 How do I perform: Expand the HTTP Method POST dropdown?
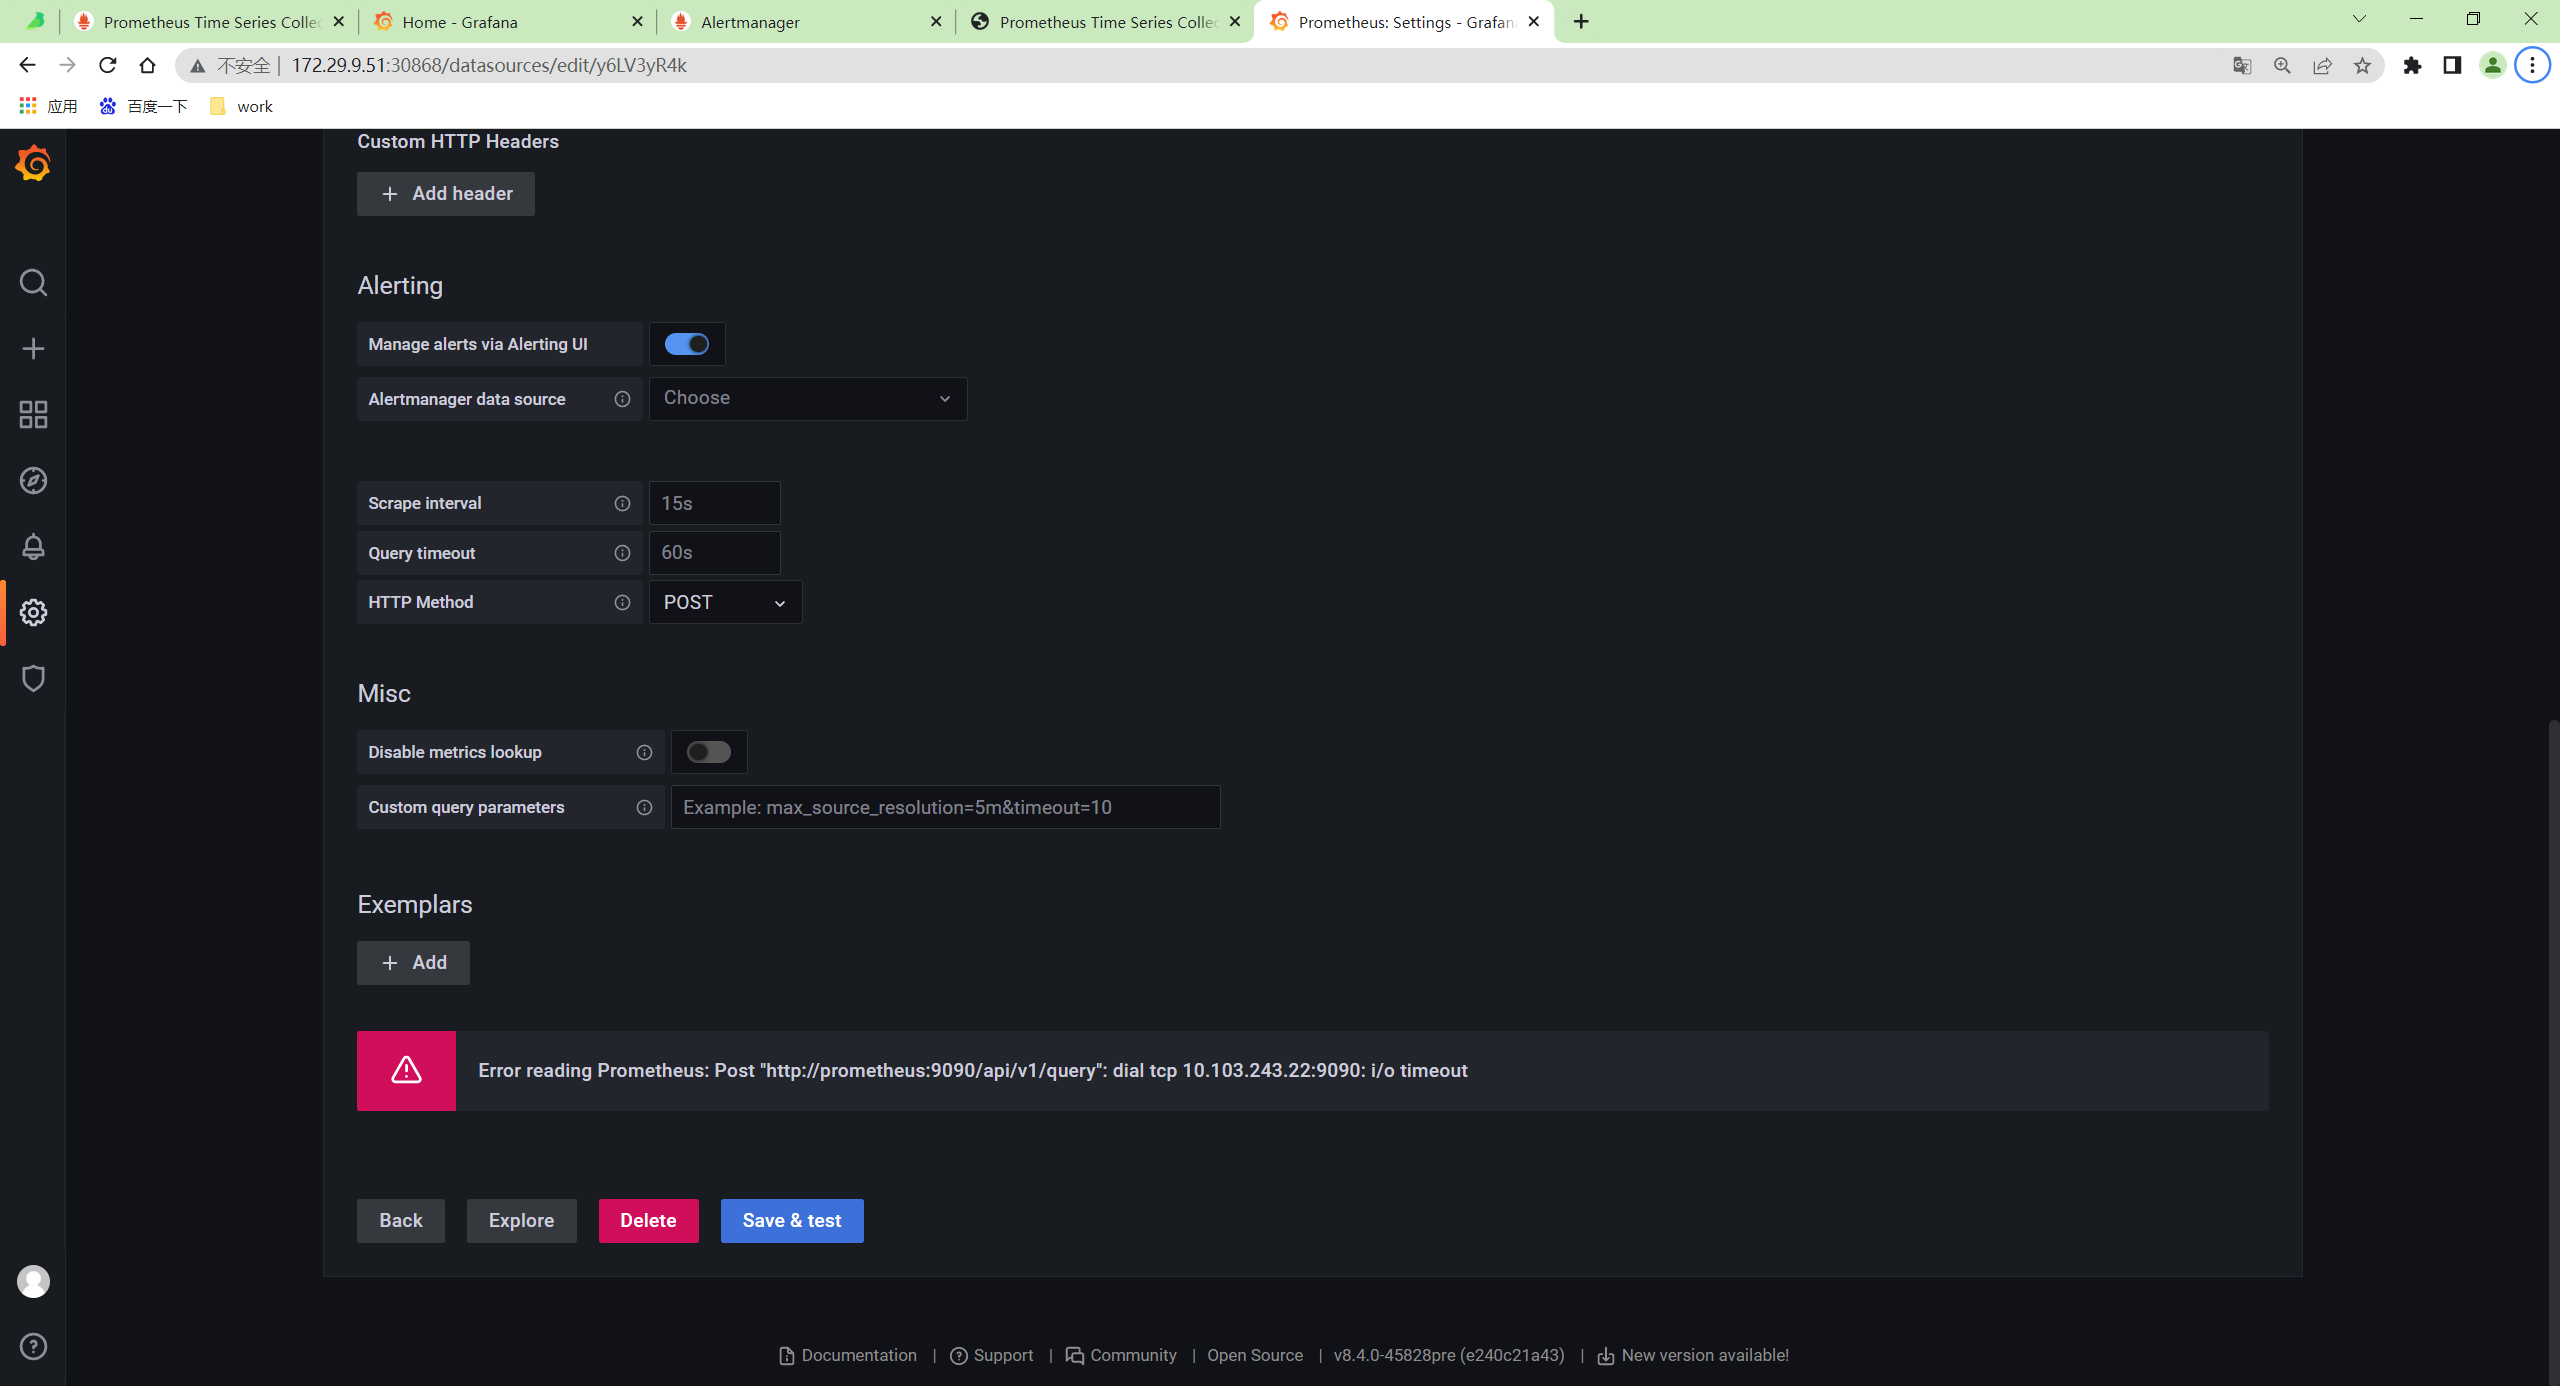[725, 603]
